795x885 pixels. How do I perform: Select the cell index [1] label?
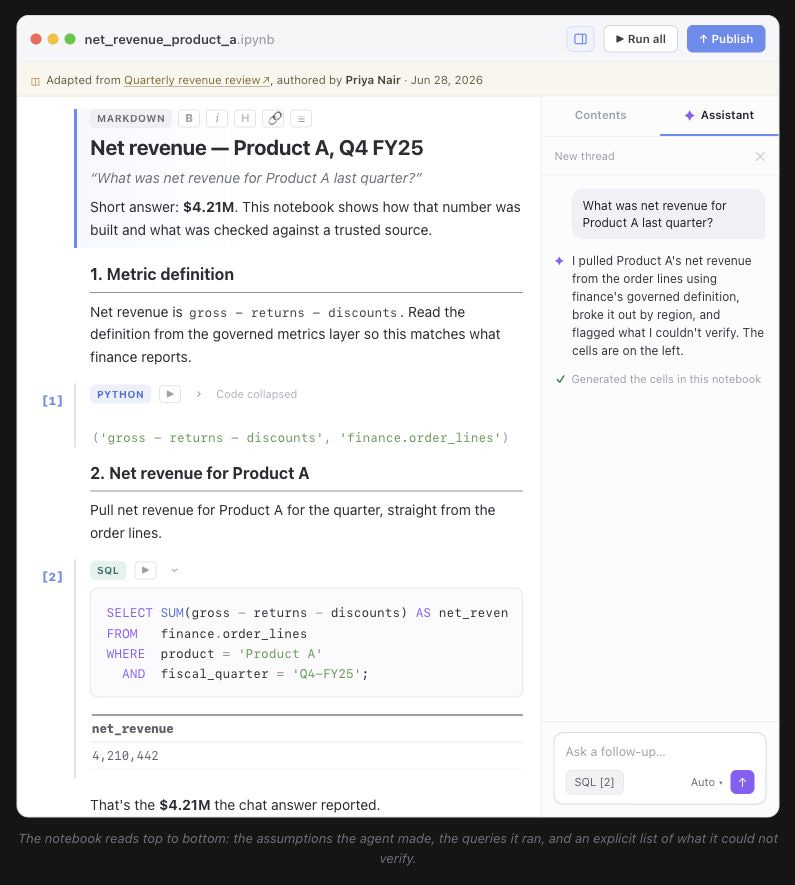point(52,401)
